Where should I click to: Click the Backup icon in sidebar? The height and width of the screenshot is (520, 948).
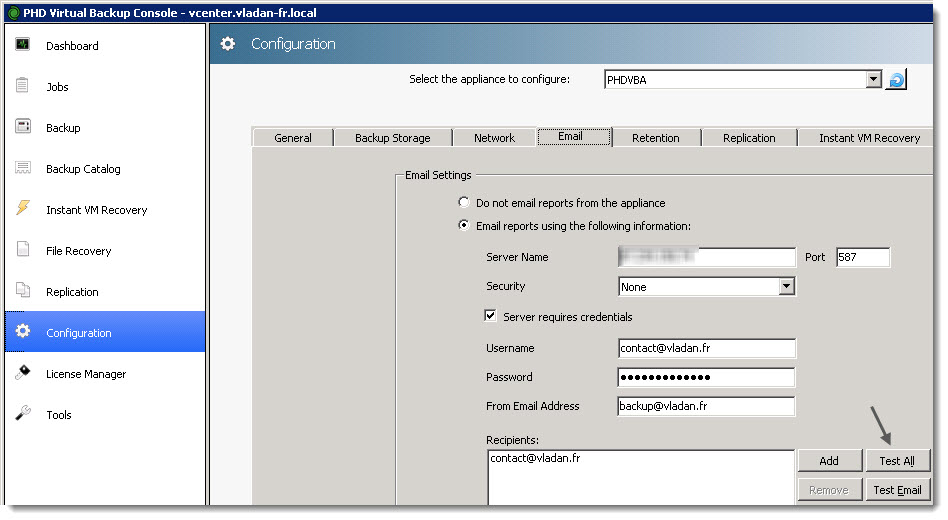coord(23,126)
